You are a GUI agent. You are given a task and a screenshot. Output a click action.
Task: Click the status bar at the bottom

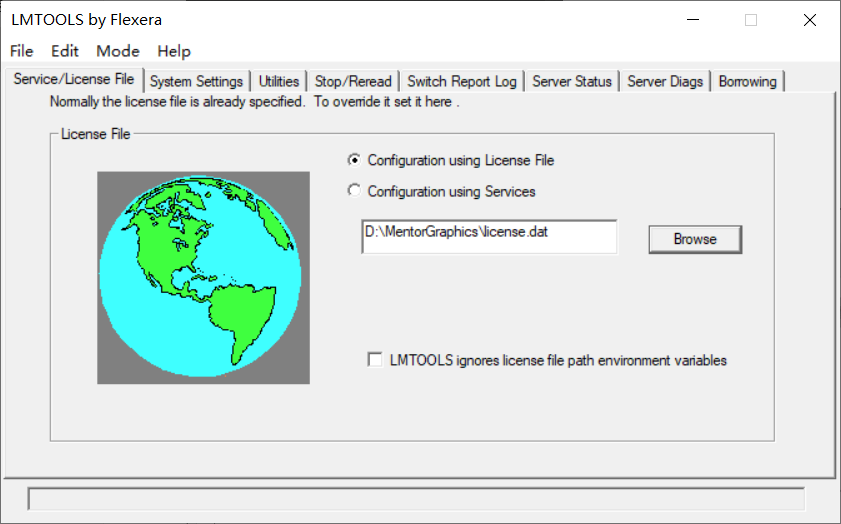(416, 499)
